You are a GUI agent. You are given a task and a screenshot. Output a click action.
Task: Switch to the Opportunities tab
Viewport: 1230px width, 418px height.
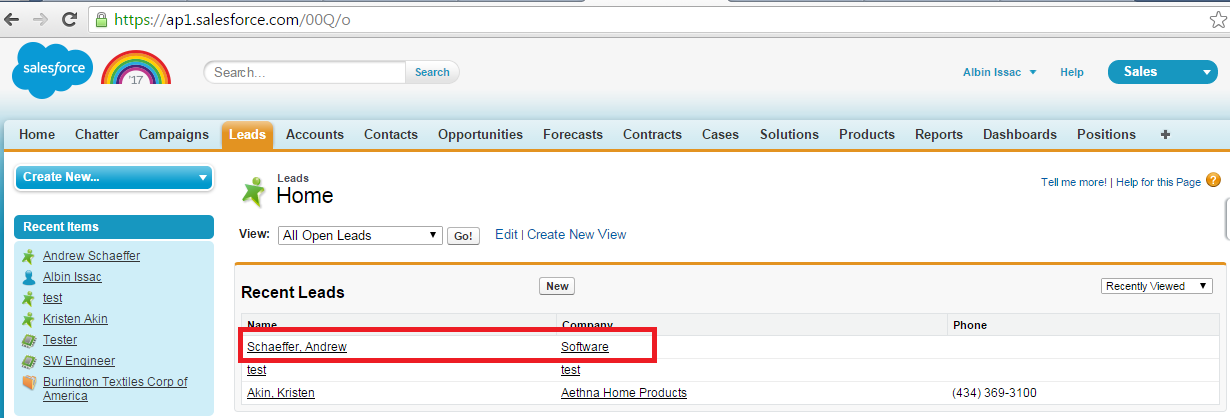480,134
